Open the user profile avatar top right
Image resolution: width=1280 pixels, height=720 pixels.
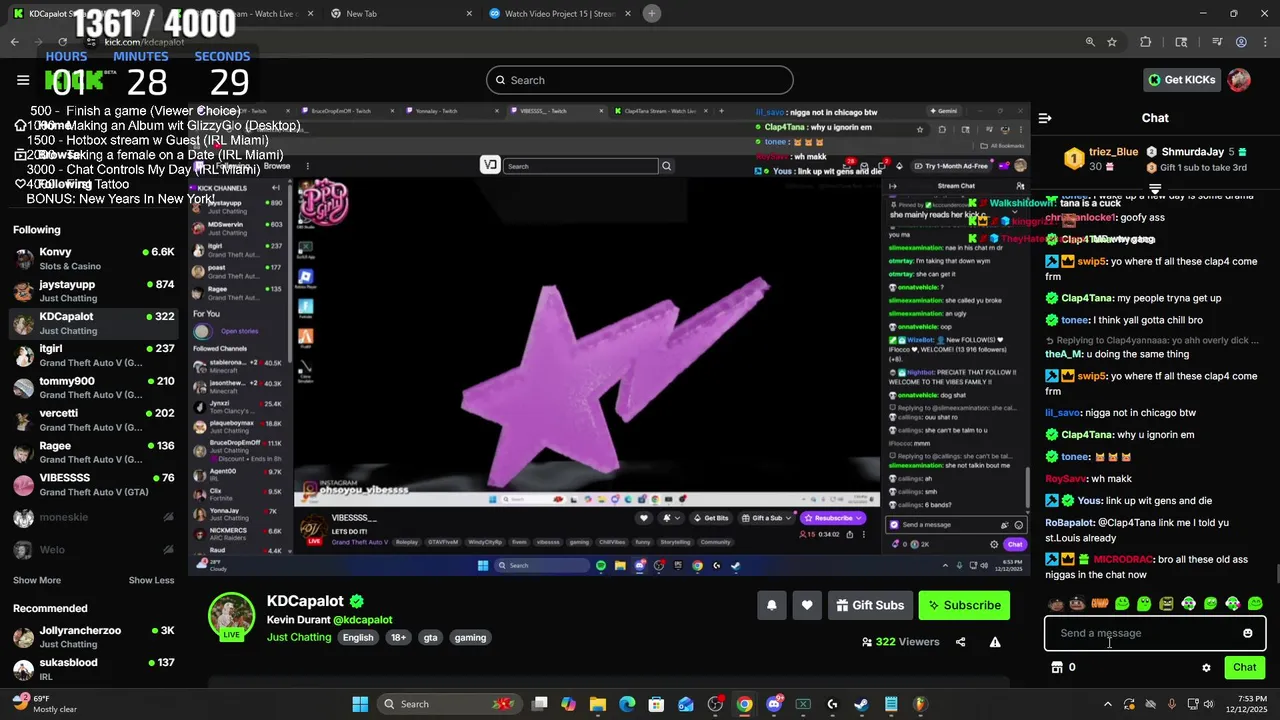[x=1239, y=80]
